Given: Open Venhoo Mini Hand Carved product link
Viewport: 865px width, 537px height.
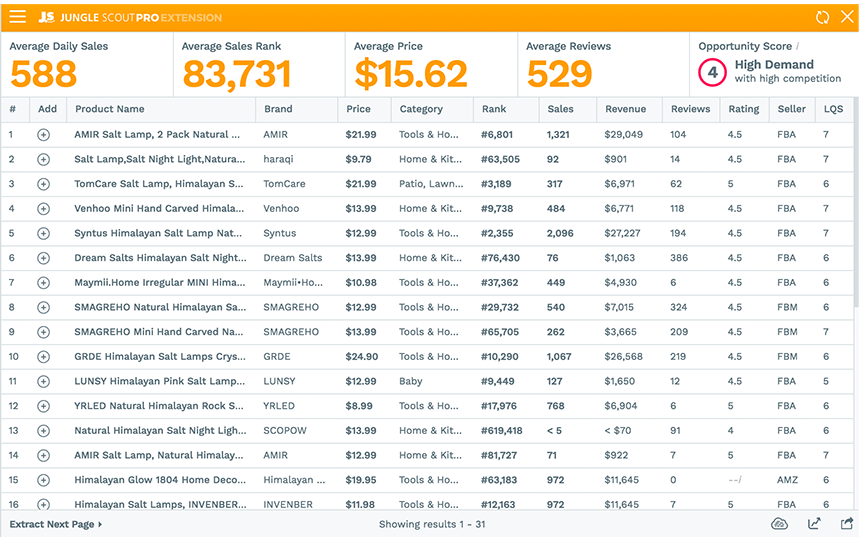Looking at the screenshot, I should (158, 208).
